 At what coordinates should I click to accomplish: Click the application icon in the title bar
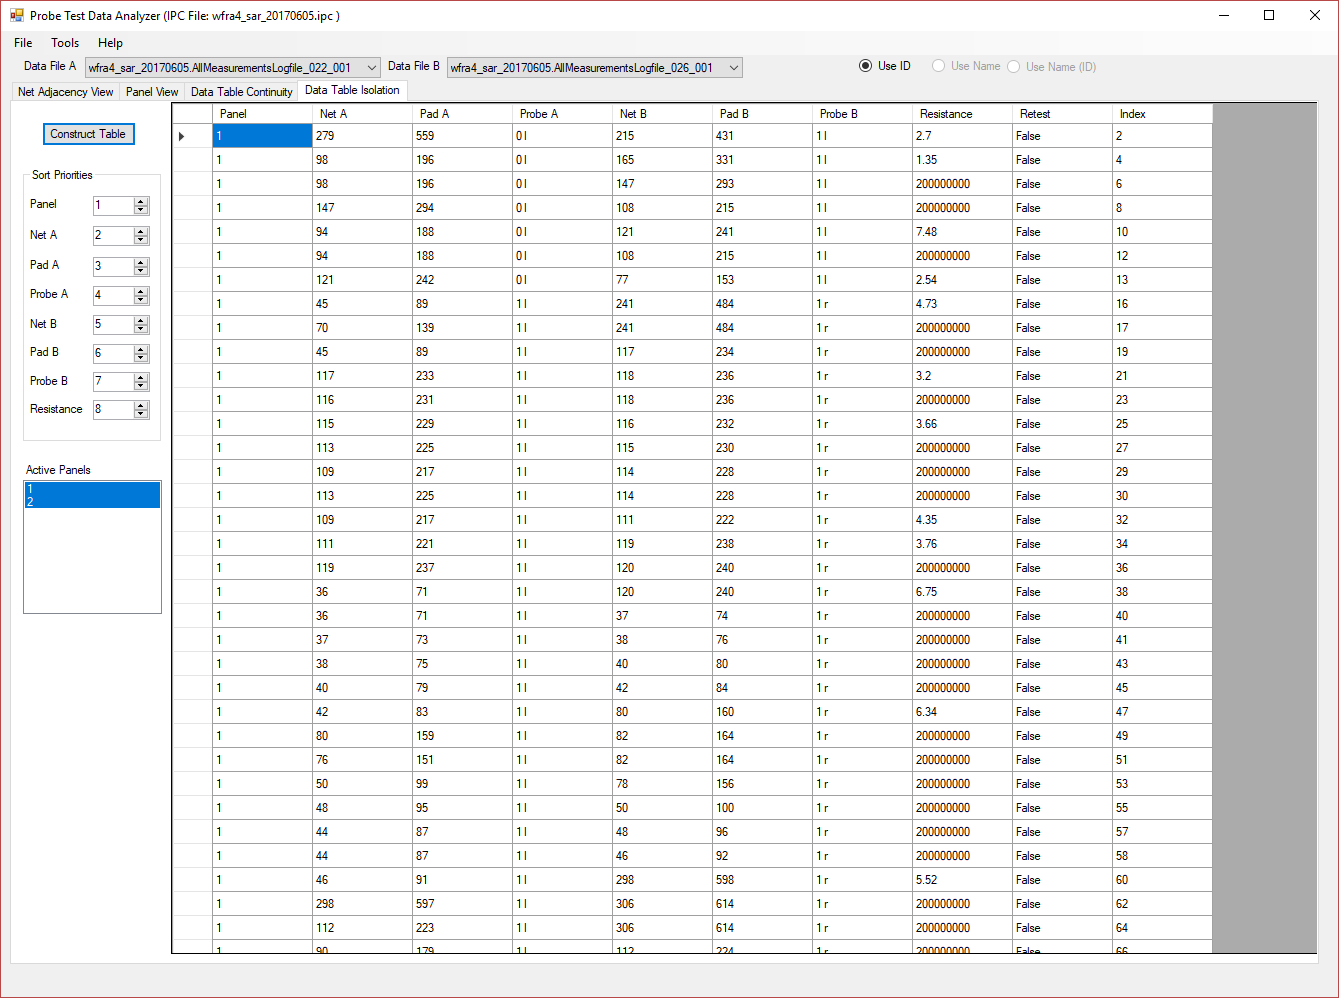tap(17, 15)
